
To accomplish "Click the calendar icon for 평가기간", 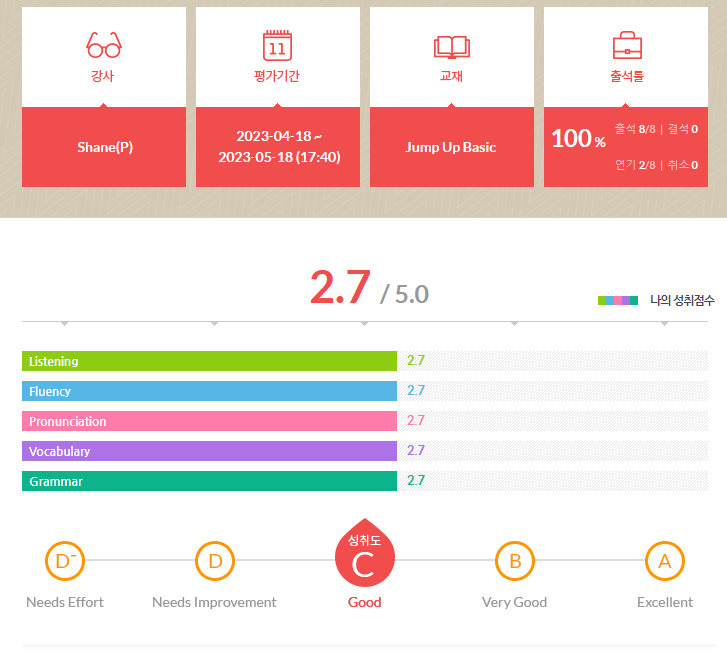I will click(x=277, y=46).
